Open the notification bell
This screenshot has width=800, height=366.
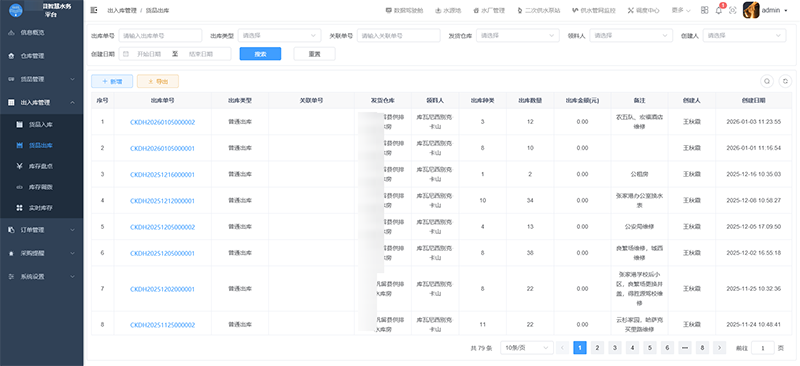pos(719,10)
